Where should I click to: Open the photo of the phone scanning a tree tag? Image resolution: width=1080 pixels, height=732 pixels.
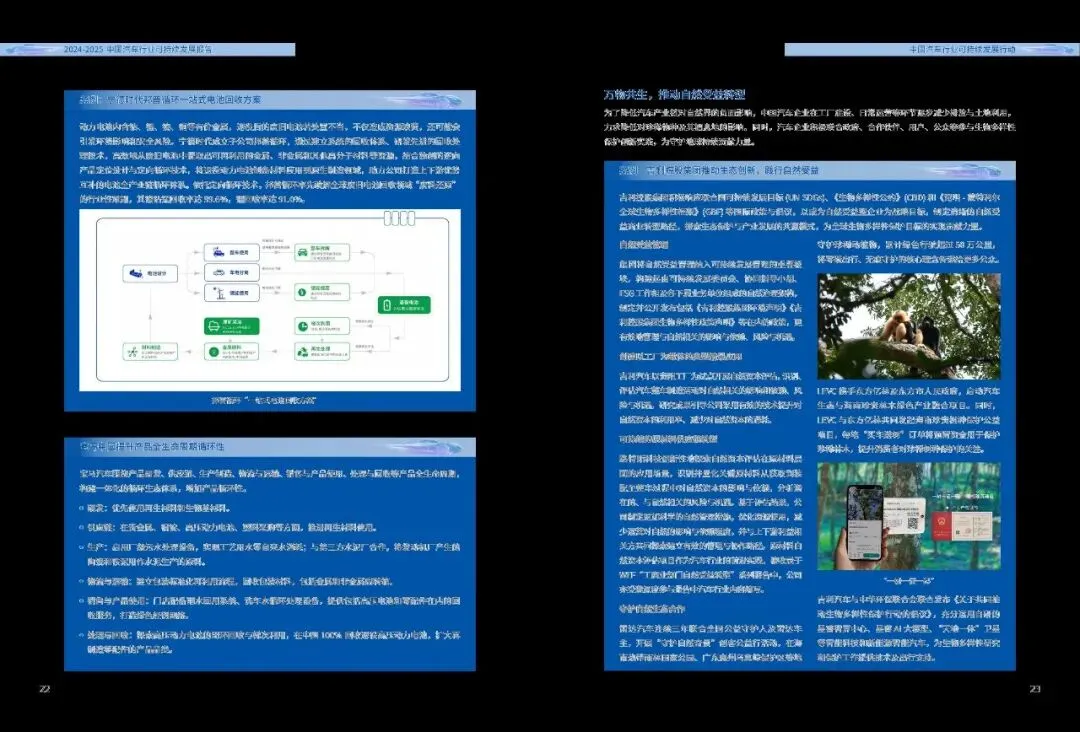[908, 516]
